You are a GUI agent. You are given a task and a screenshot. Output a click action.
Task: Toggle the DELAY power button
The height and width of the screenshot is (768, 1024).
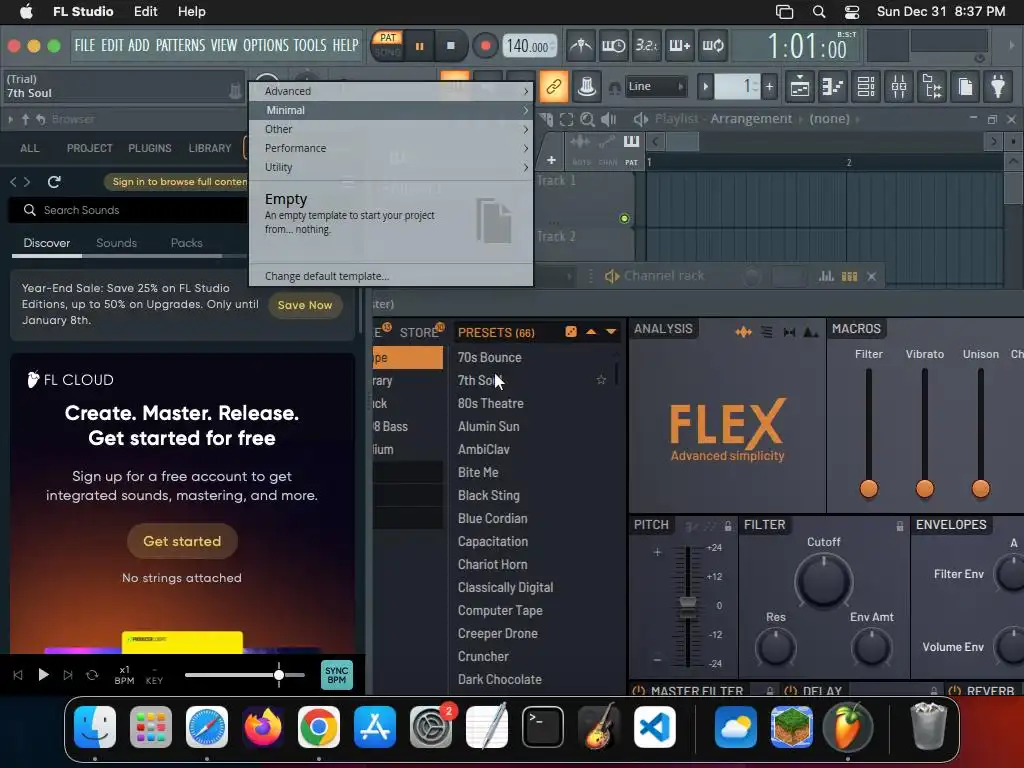[x=790, y=691]
